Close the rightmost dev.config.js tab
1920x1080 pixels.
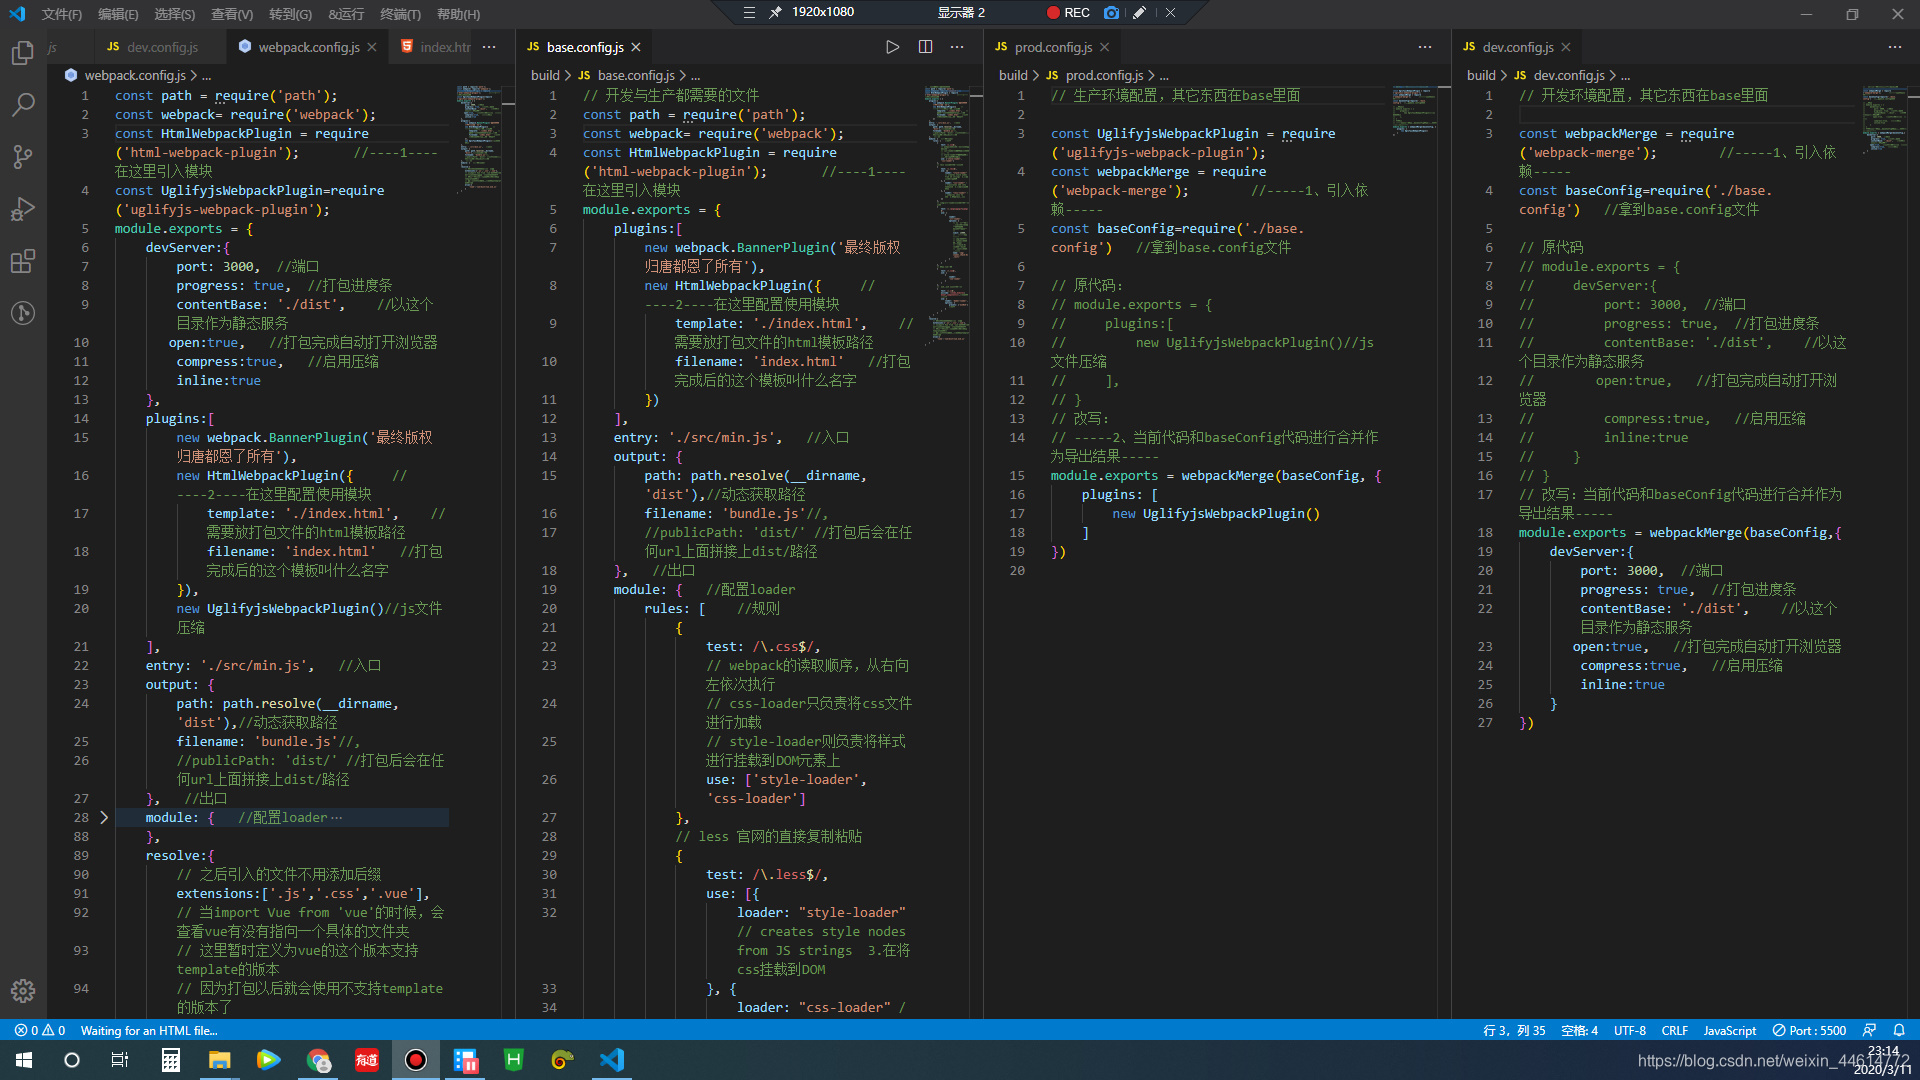(x=1566, y=47)
